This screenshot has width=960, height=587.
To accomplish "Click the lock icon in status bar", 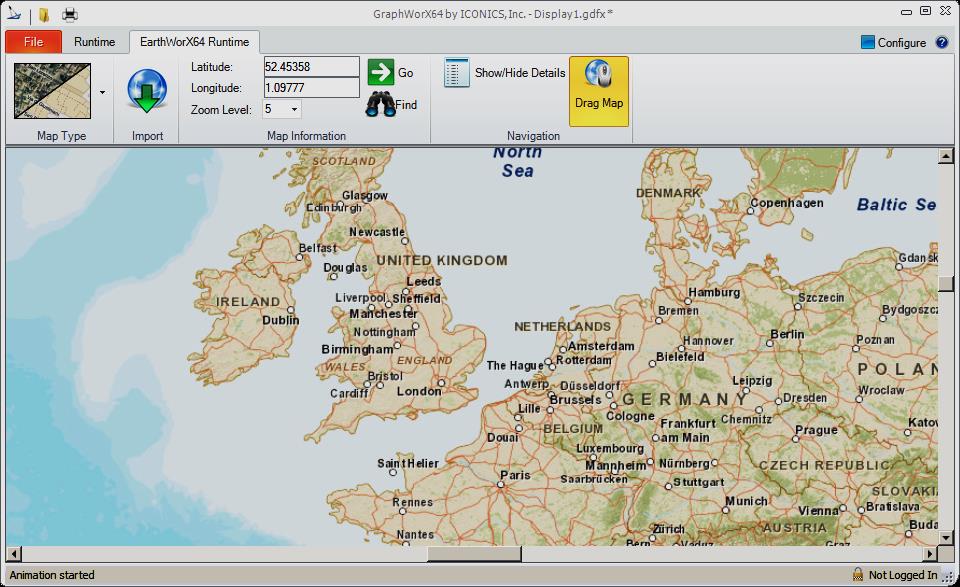I will point(858,574).
